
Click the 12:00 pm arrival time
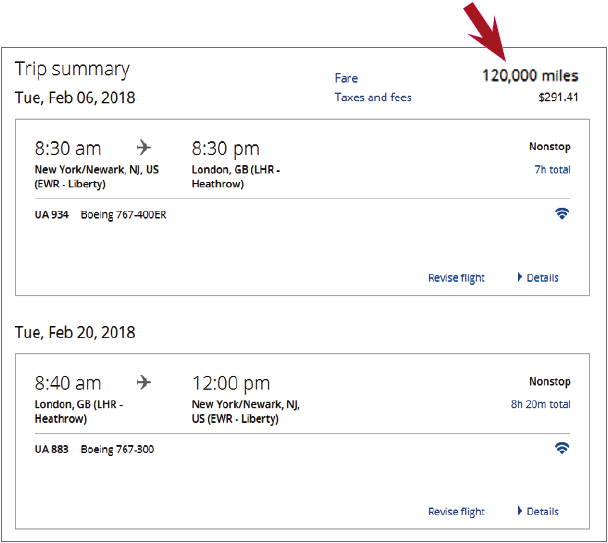pos(230,383)
